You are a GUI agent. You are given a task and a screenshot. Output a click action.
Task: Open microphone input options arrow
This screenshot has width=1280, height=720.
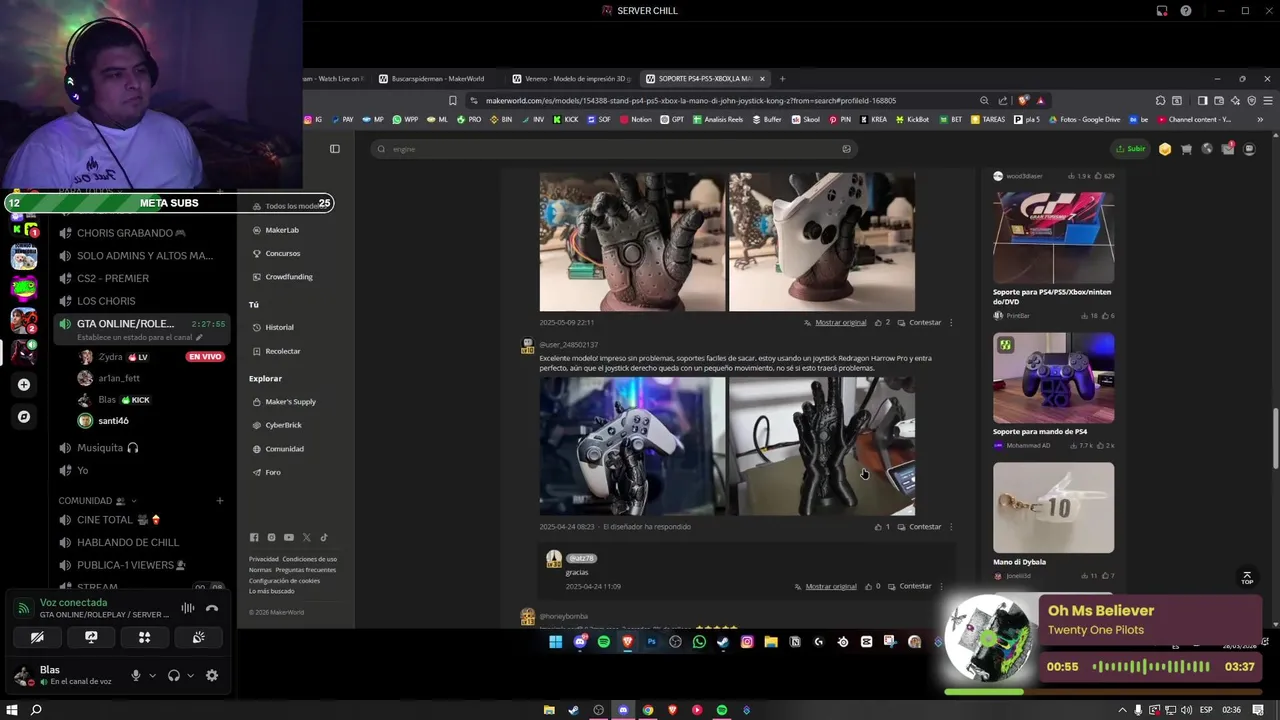152,676
